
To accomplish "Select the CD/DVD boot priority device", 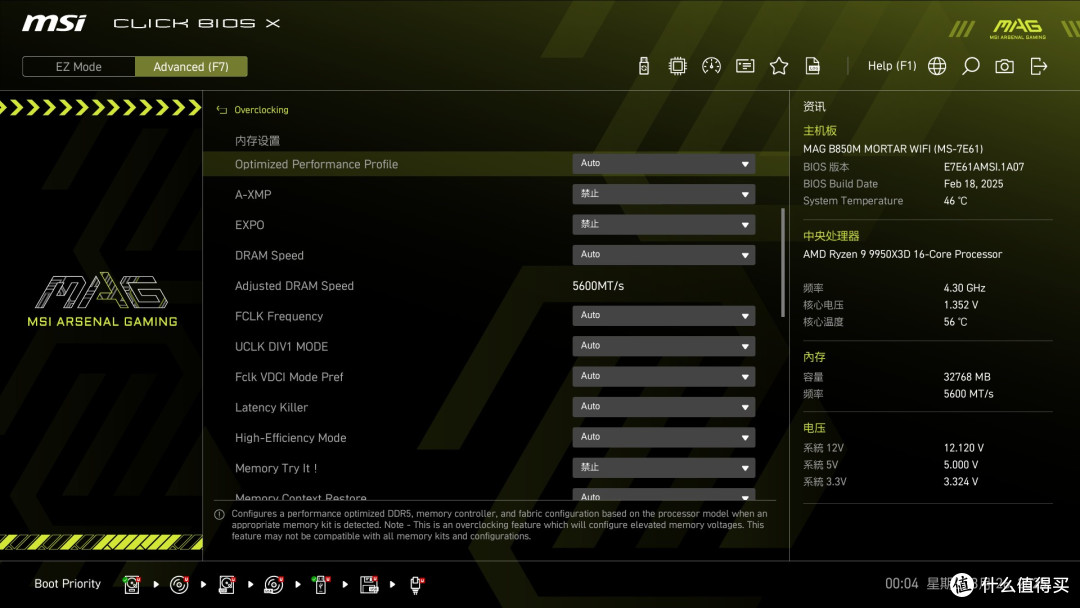I will coord(179,585).
